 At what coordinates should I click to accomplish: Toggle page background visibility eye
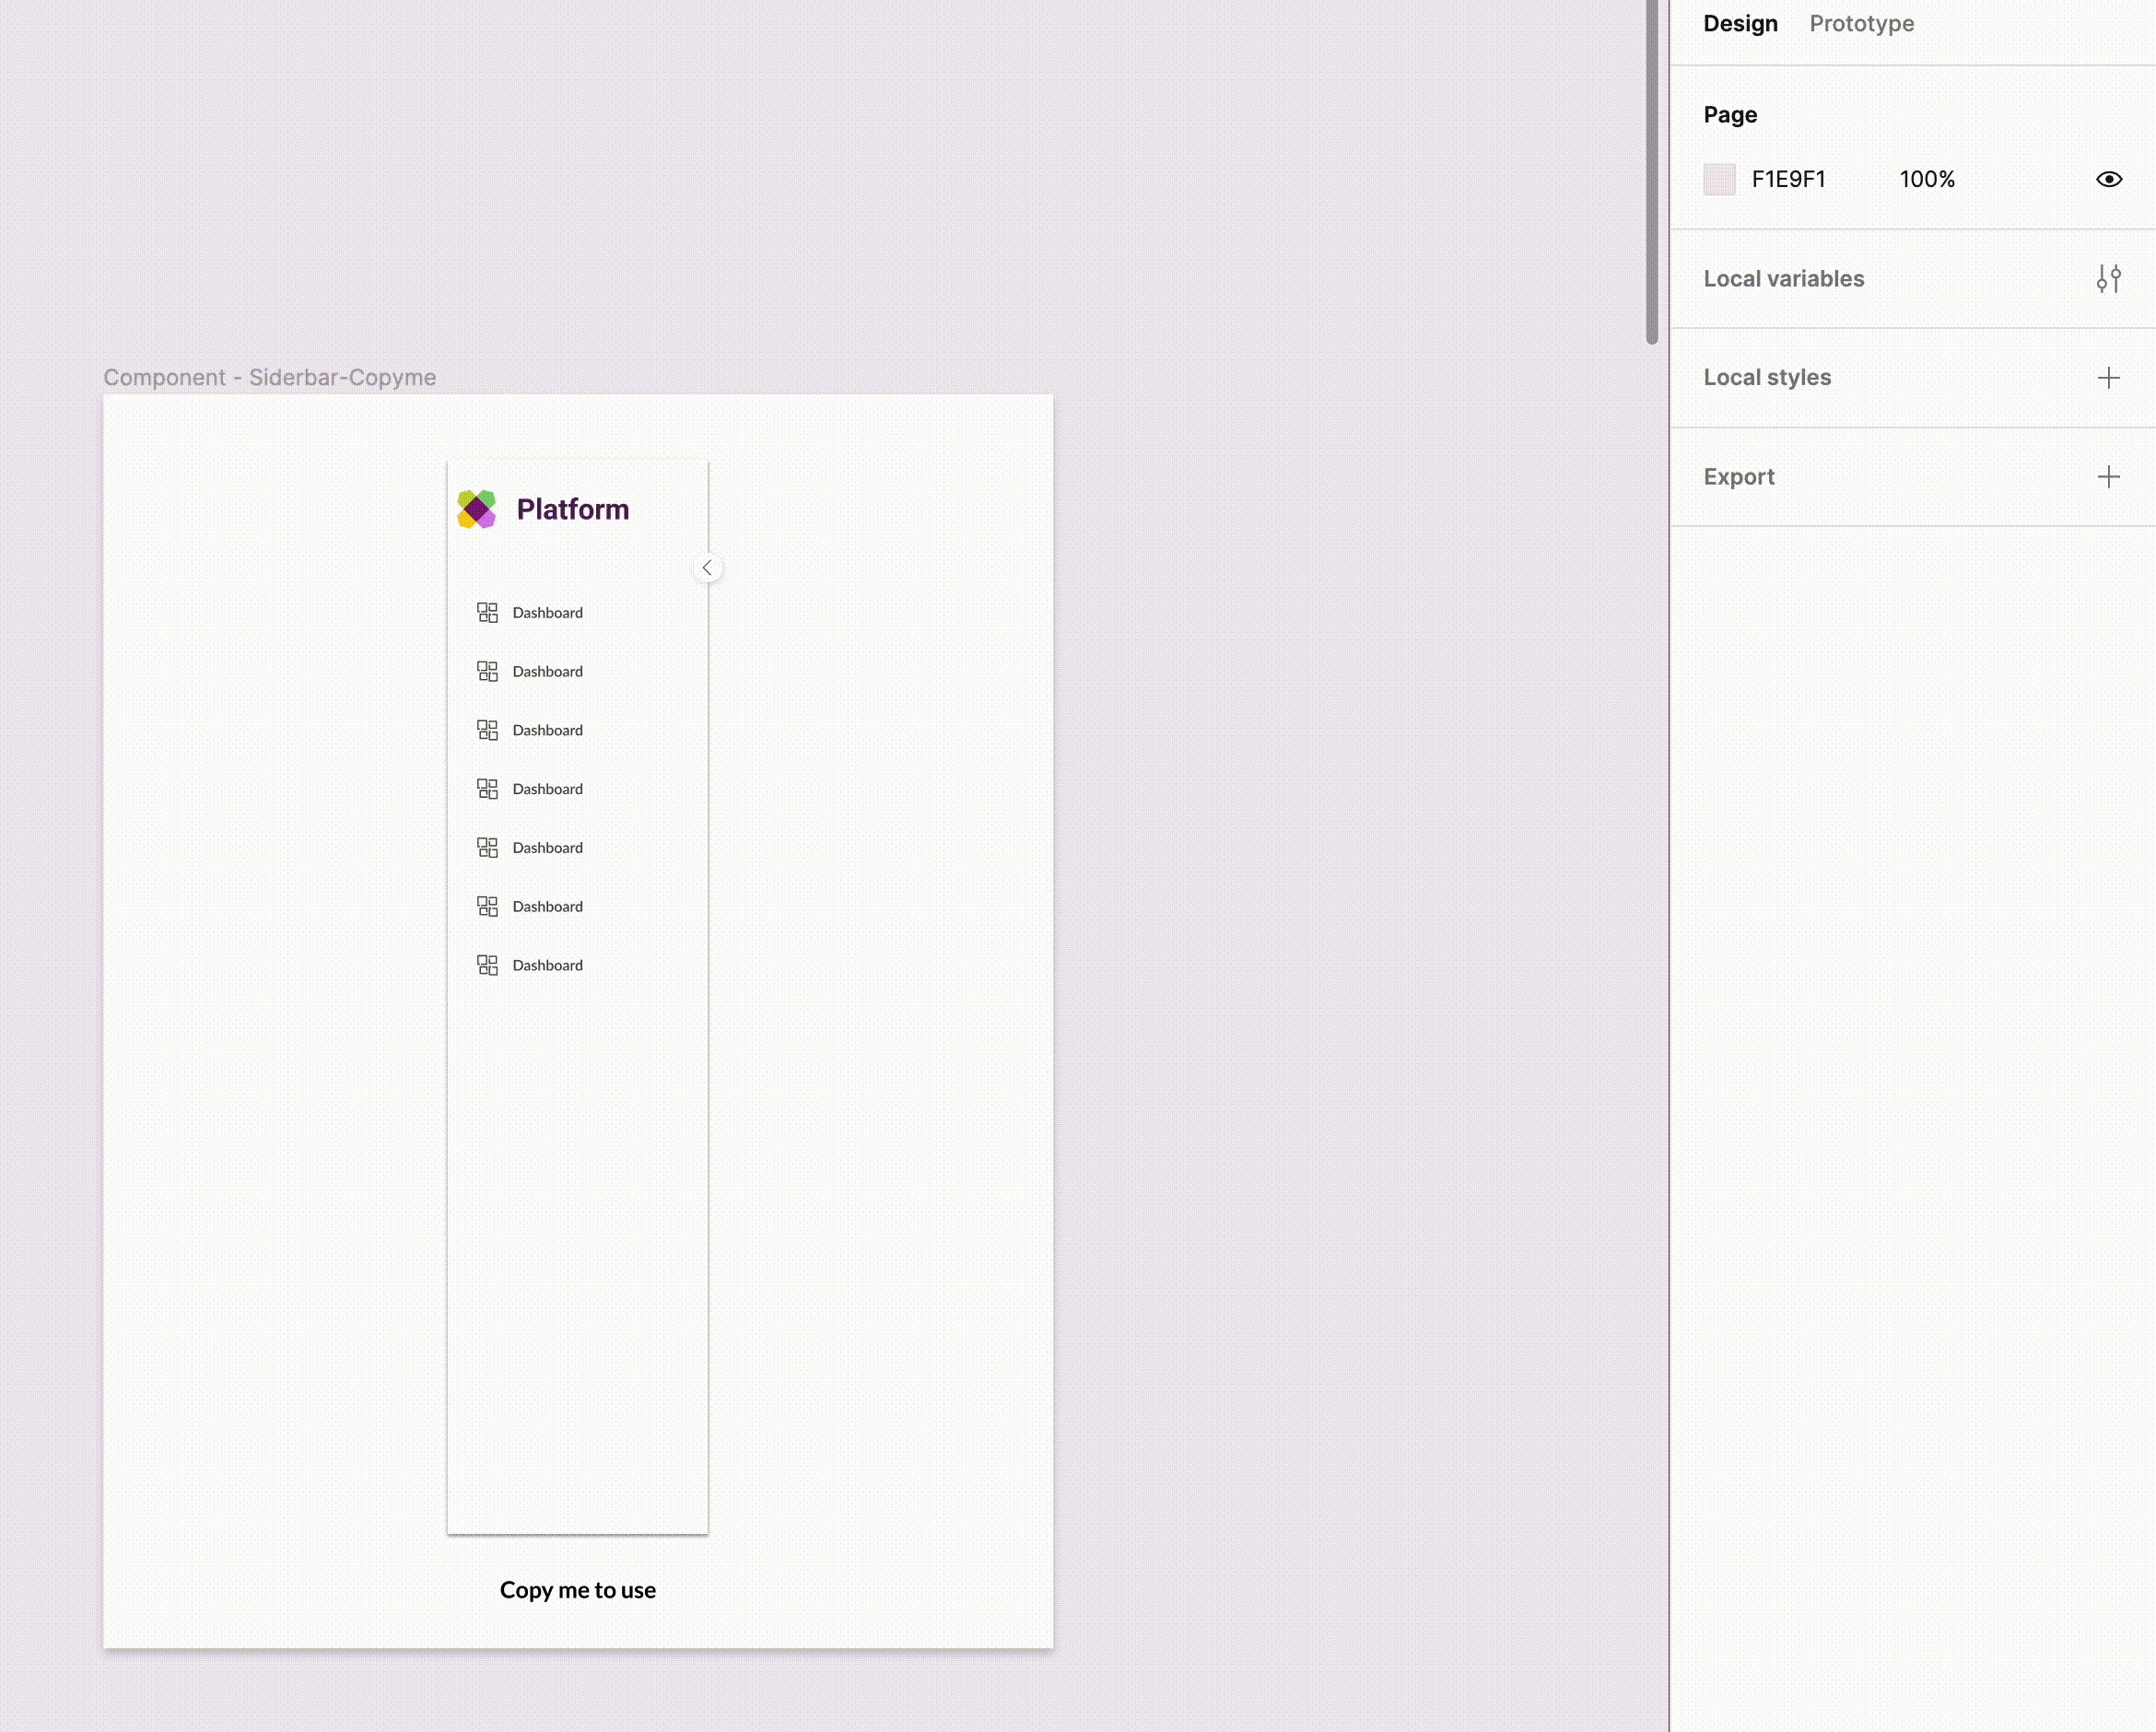coord(2108,180)
